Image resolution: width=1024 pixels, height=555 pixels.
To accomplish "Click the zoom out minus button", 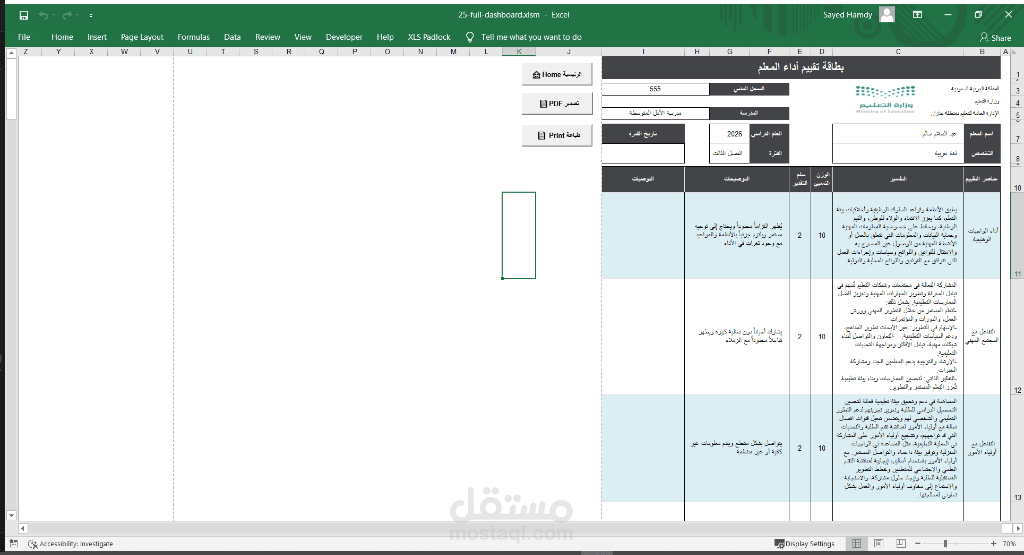I will click(x=918, y=543).
